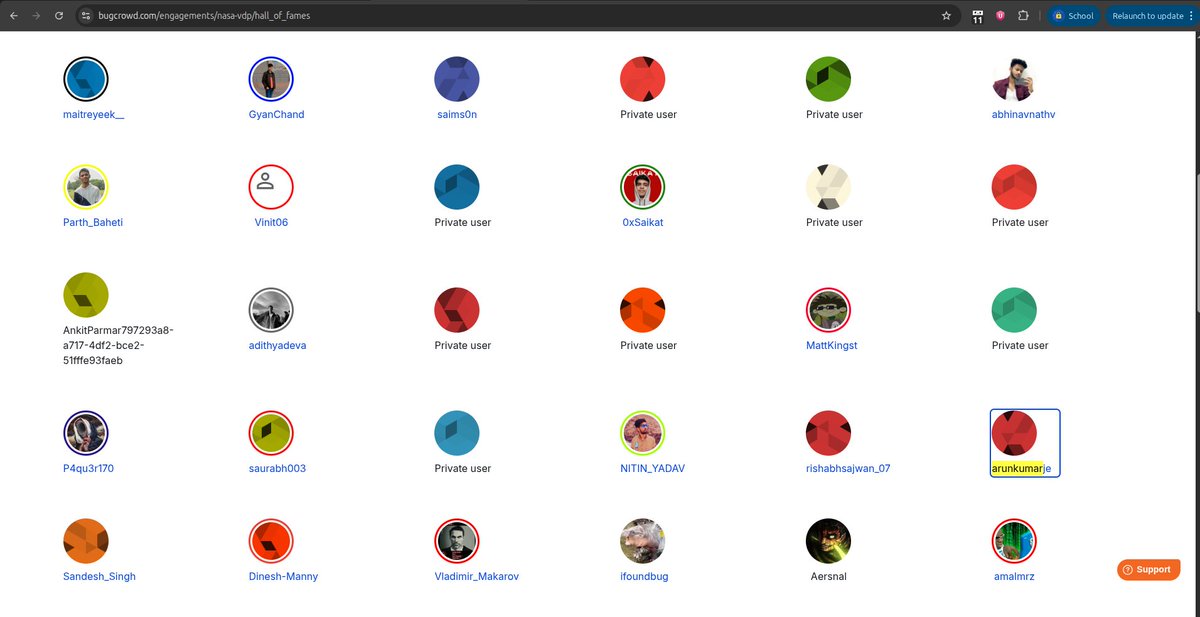Click MattKingst's avatar image
This screenshot has width=1200, height=617.
click(x=828, y=310)
